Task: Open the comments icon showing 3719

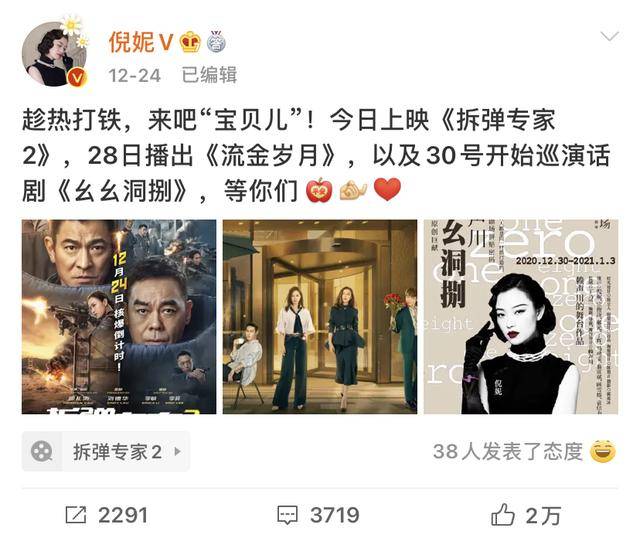Action: coord(288,515)
